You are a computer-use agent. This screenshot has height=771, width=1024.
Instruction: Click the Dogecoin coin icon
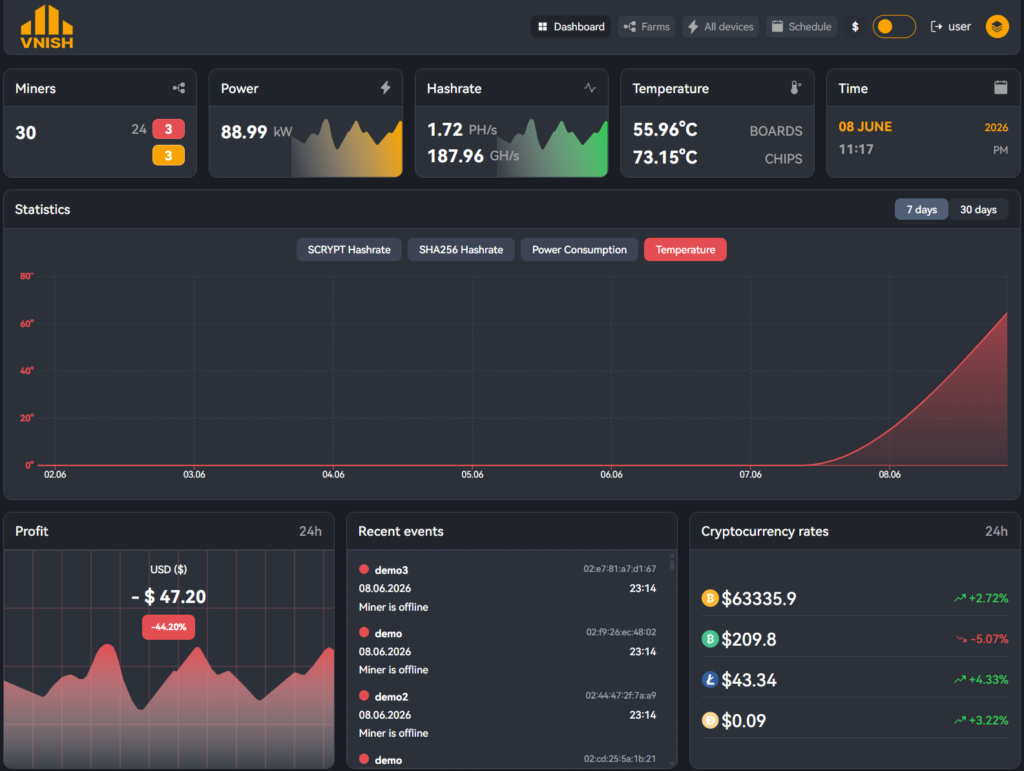(x=710, y=720)
